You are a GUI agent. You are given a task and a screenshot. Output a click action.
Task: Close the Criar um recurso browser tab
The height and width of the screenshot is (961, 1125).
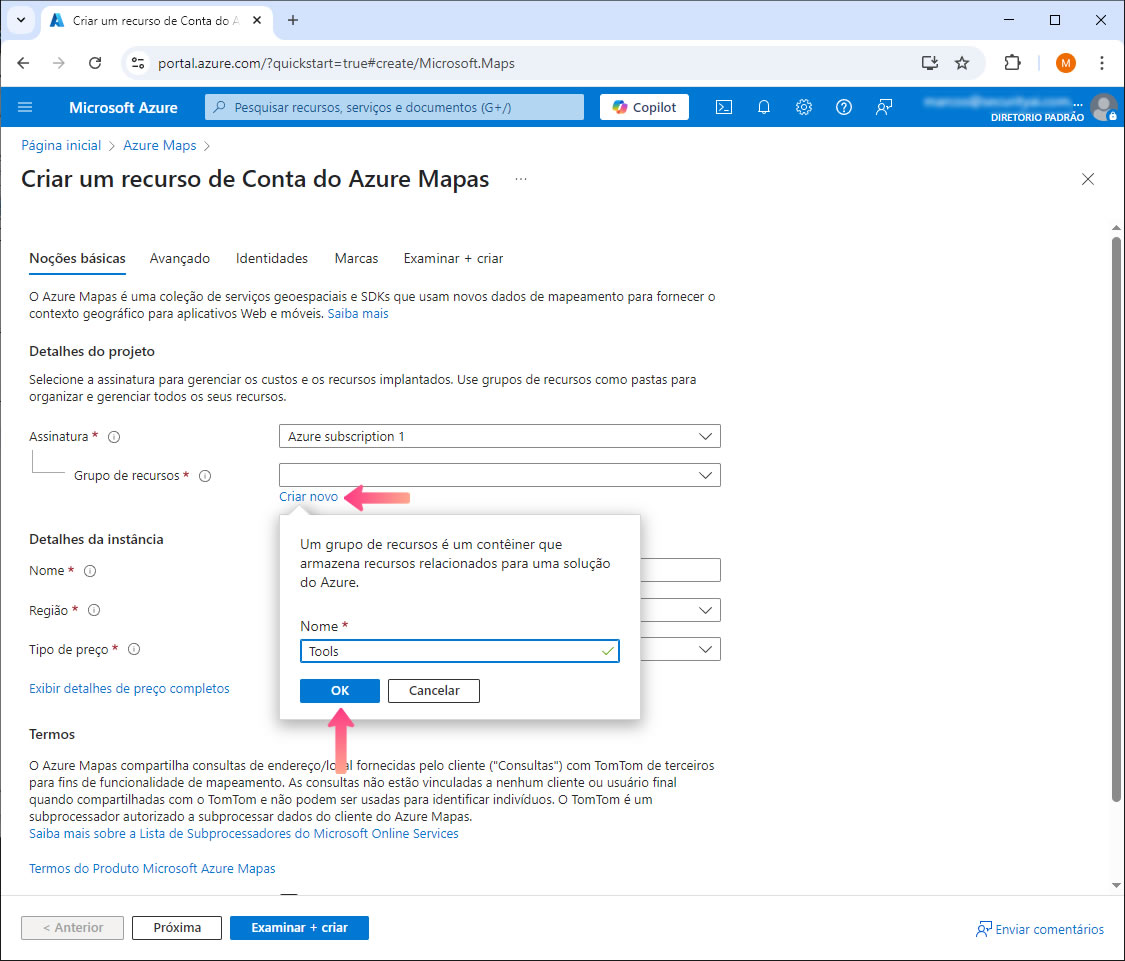tap(257, 20)
